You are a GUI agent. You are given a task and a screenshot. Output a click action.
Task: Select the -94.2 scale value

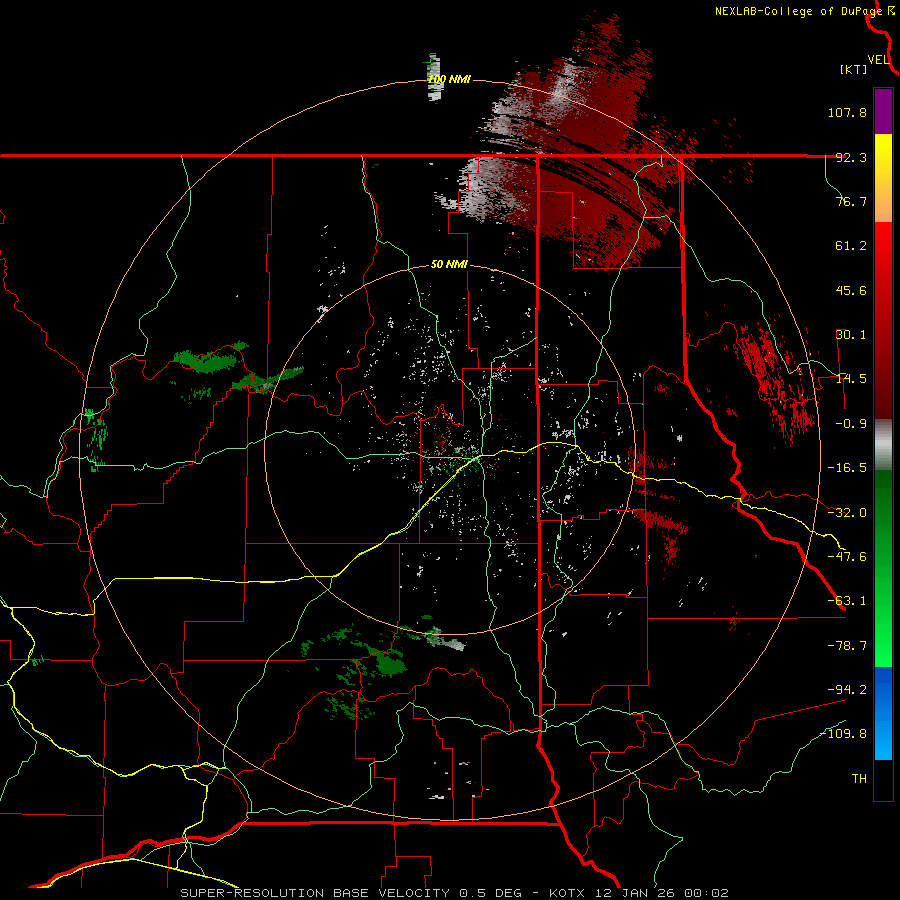click(847, 689)
